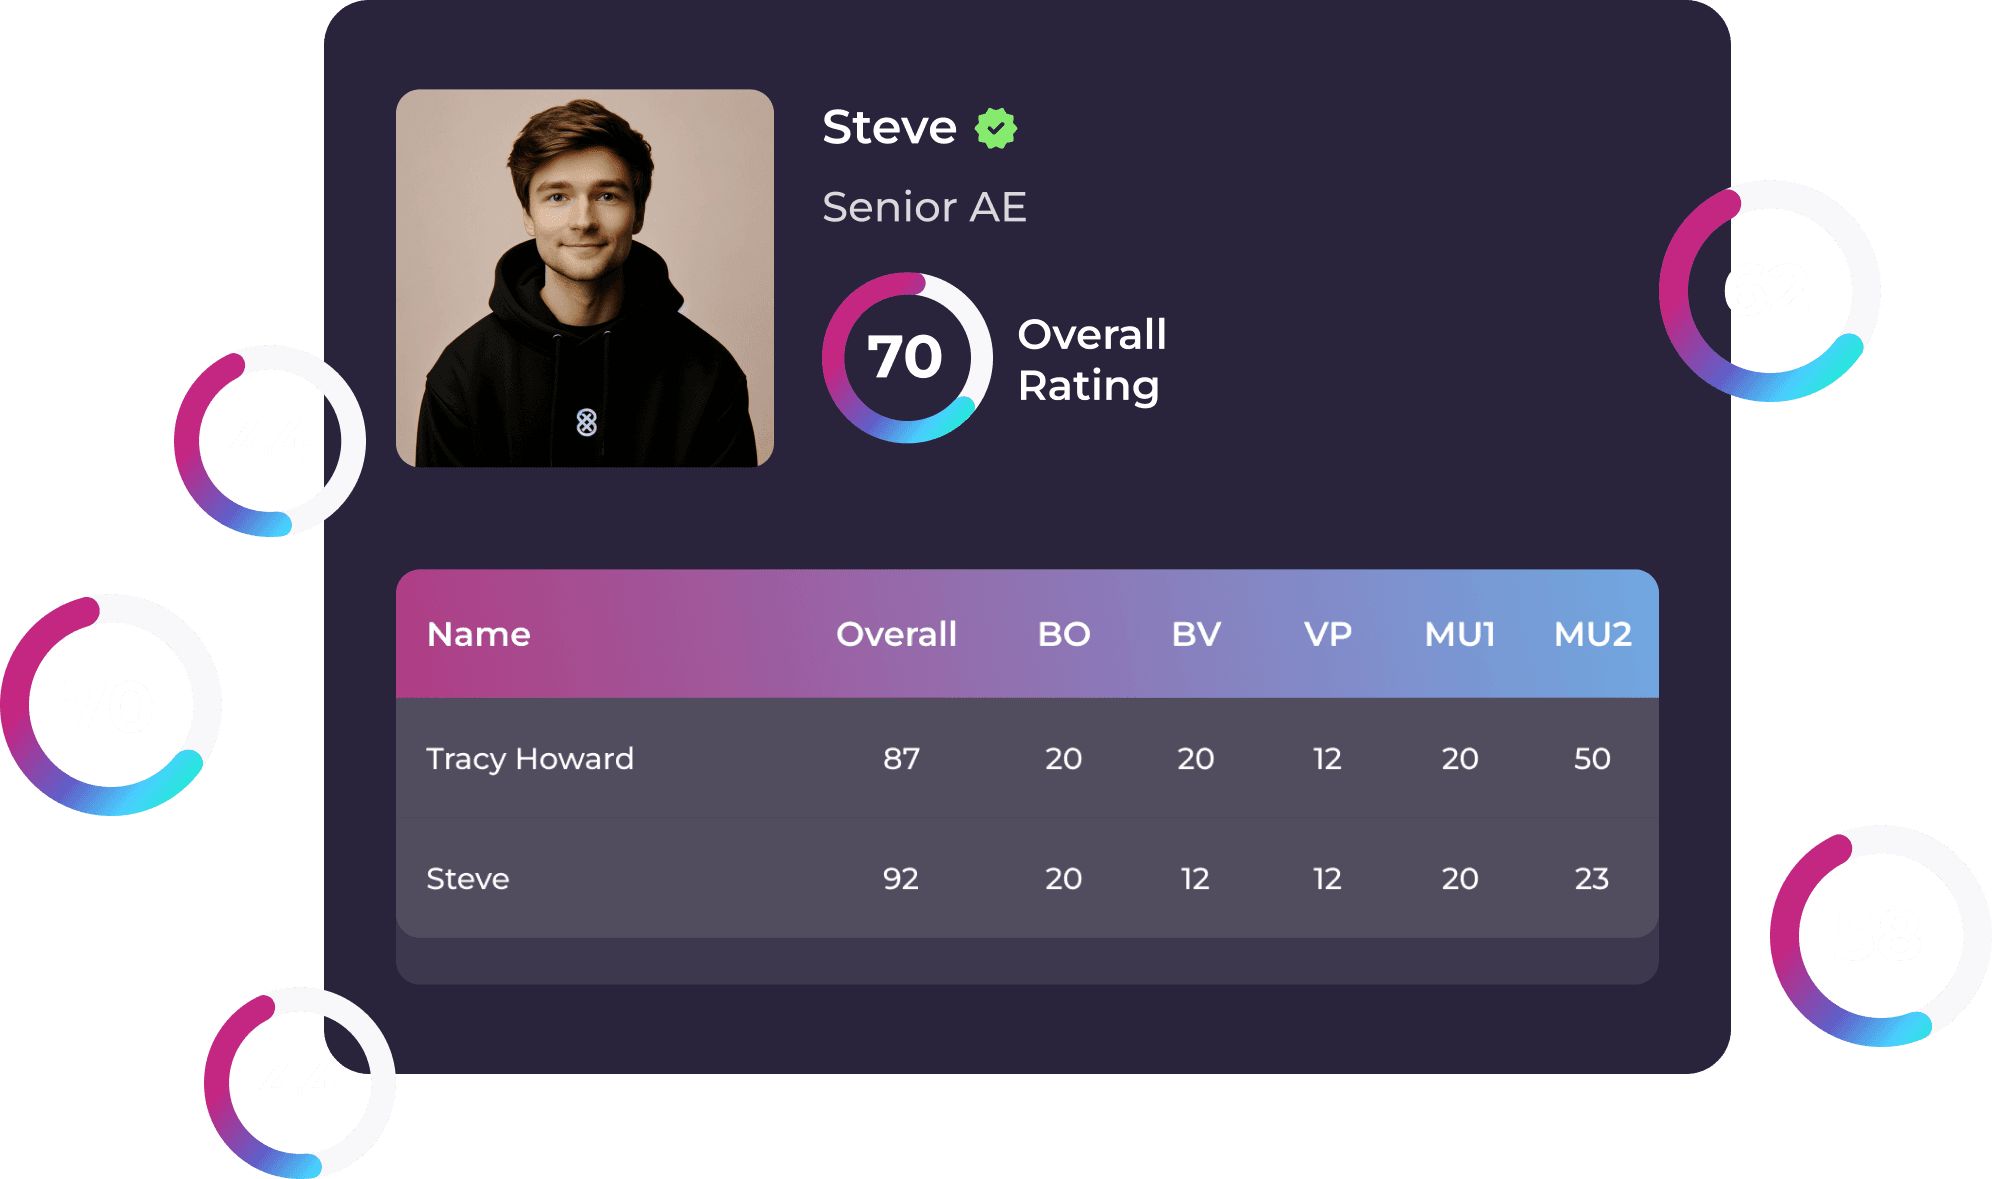Click the Steve name heading
The height and width of the screenshot is (1179, 1992).
[889, 127]
